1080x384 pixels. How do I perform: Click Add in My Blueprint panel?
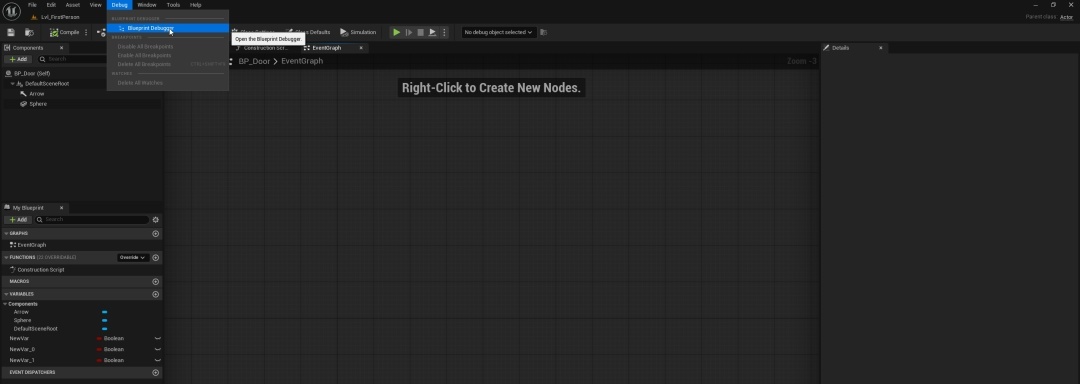click(18, 220)
